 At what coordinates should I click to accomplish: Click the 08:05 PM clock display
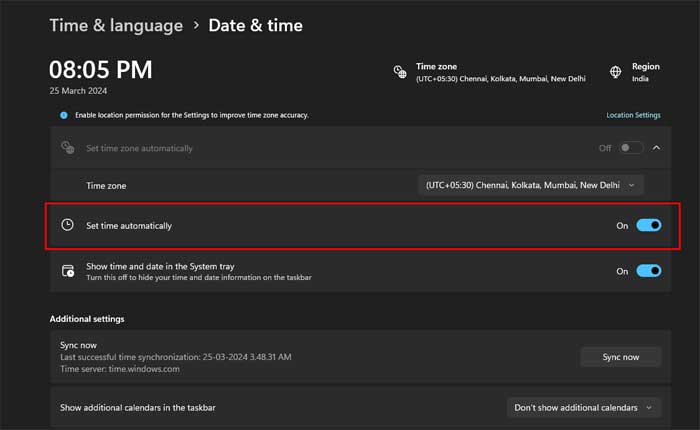point(101,69)
